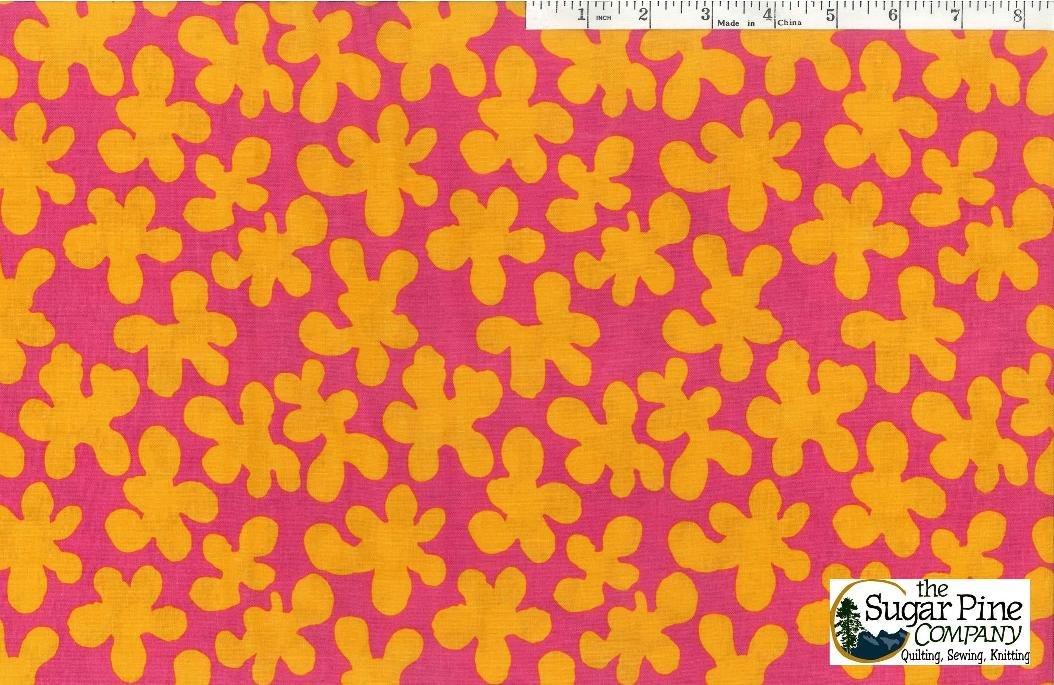Click the number 1 on the ruler

coord(582,16)
